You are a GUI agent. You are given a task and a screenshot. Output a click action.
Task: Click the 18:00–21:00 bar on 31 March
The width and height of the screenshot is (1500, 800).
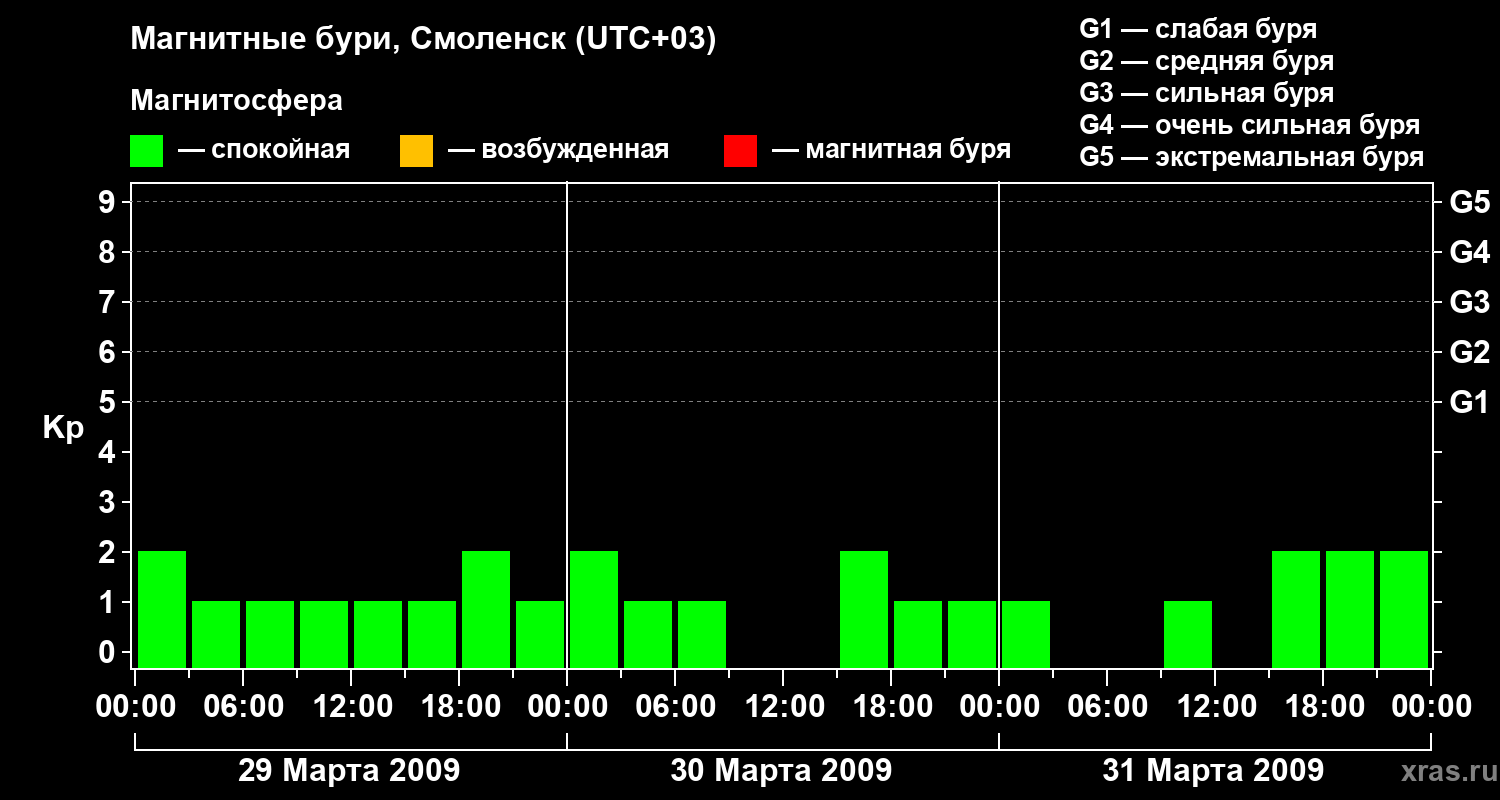coord(1350,609)
